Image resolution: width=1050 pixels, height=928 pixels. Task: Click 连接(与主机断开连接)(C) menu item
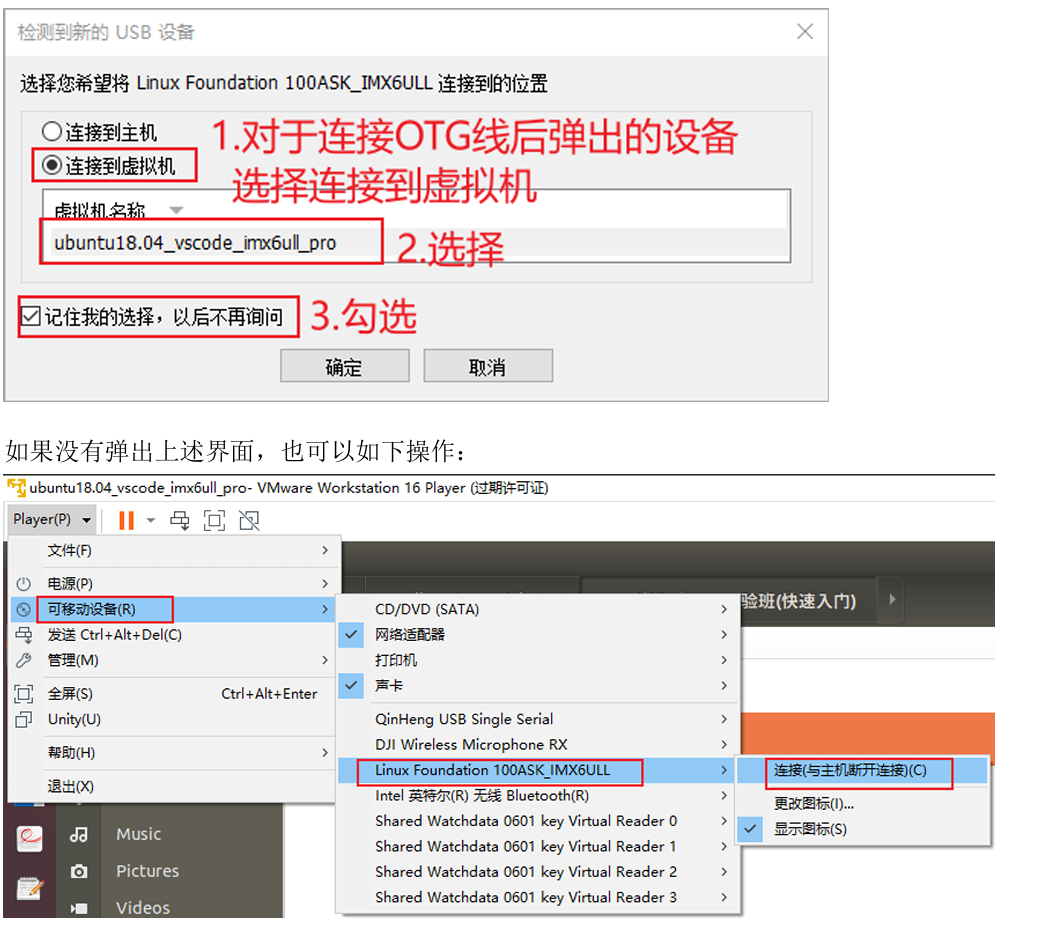(862, 770)
